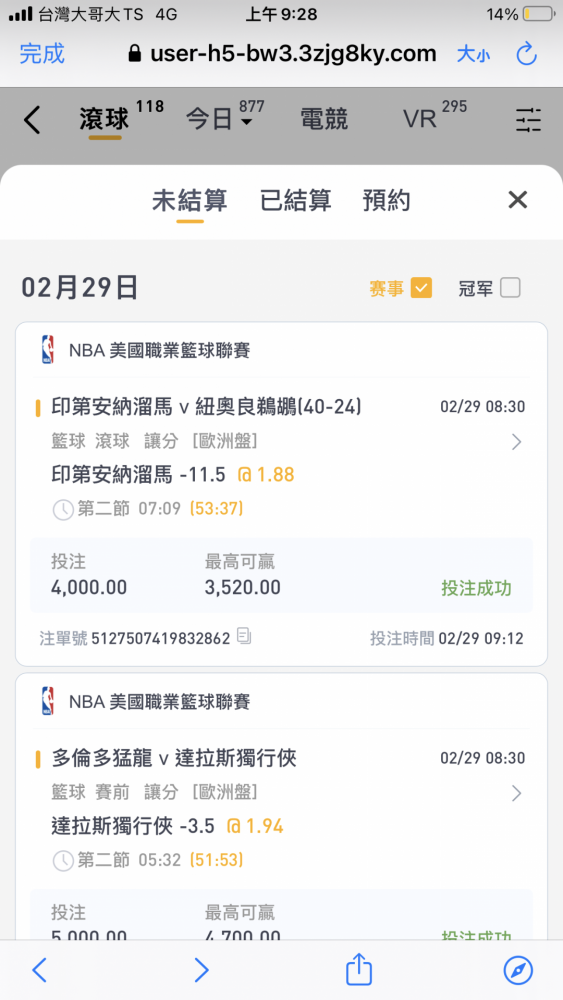This screenshot has height=1000, width=563.
Task: Close the bet records panel
Action: click(x=518, y=200)
